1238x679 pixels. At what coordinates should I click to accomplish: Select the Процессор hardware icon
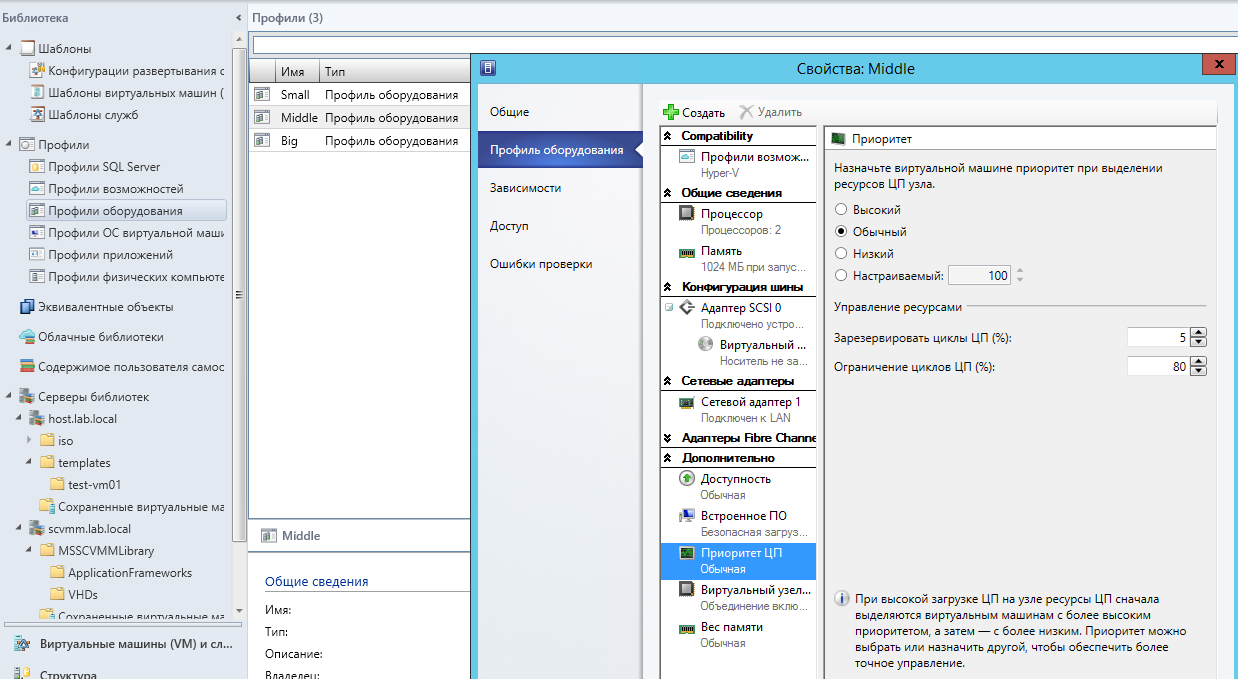pos(687,214)
